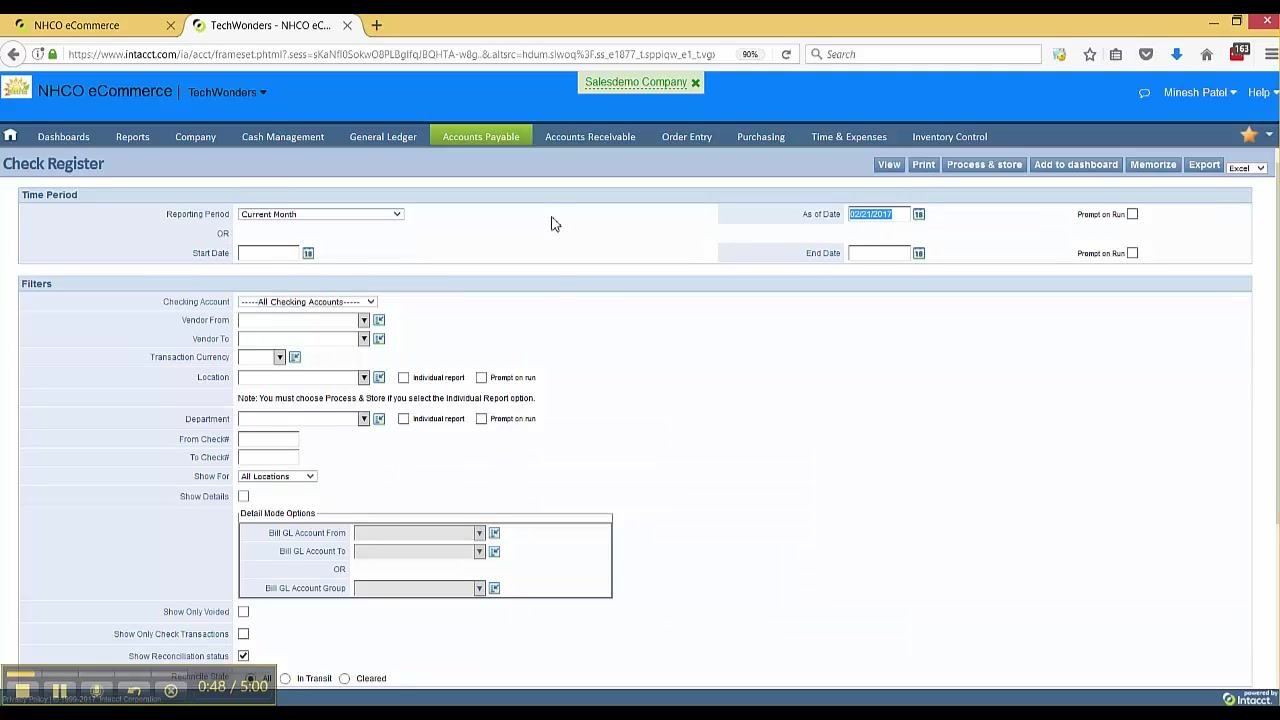
Task: Click lookup icon next to Transaction Currency
Action: (295, 357)
